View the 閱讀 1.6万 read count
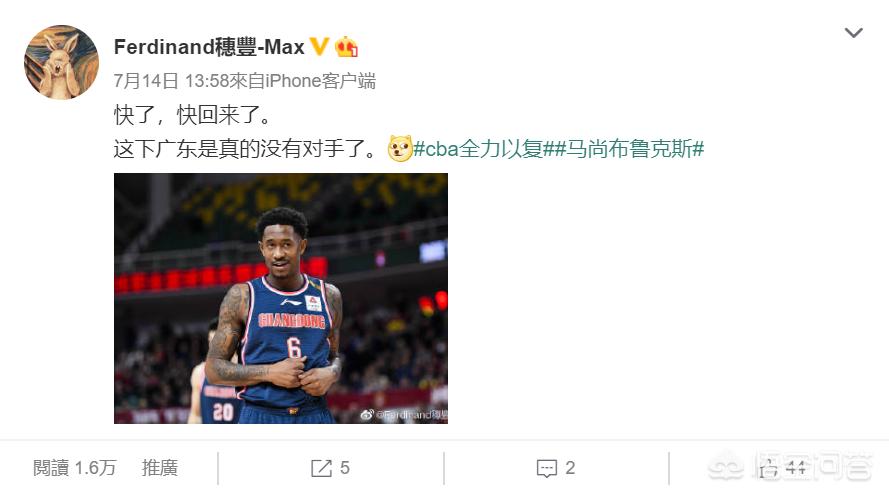Viewport: 889px width, 497px height. tap(74, 468)
